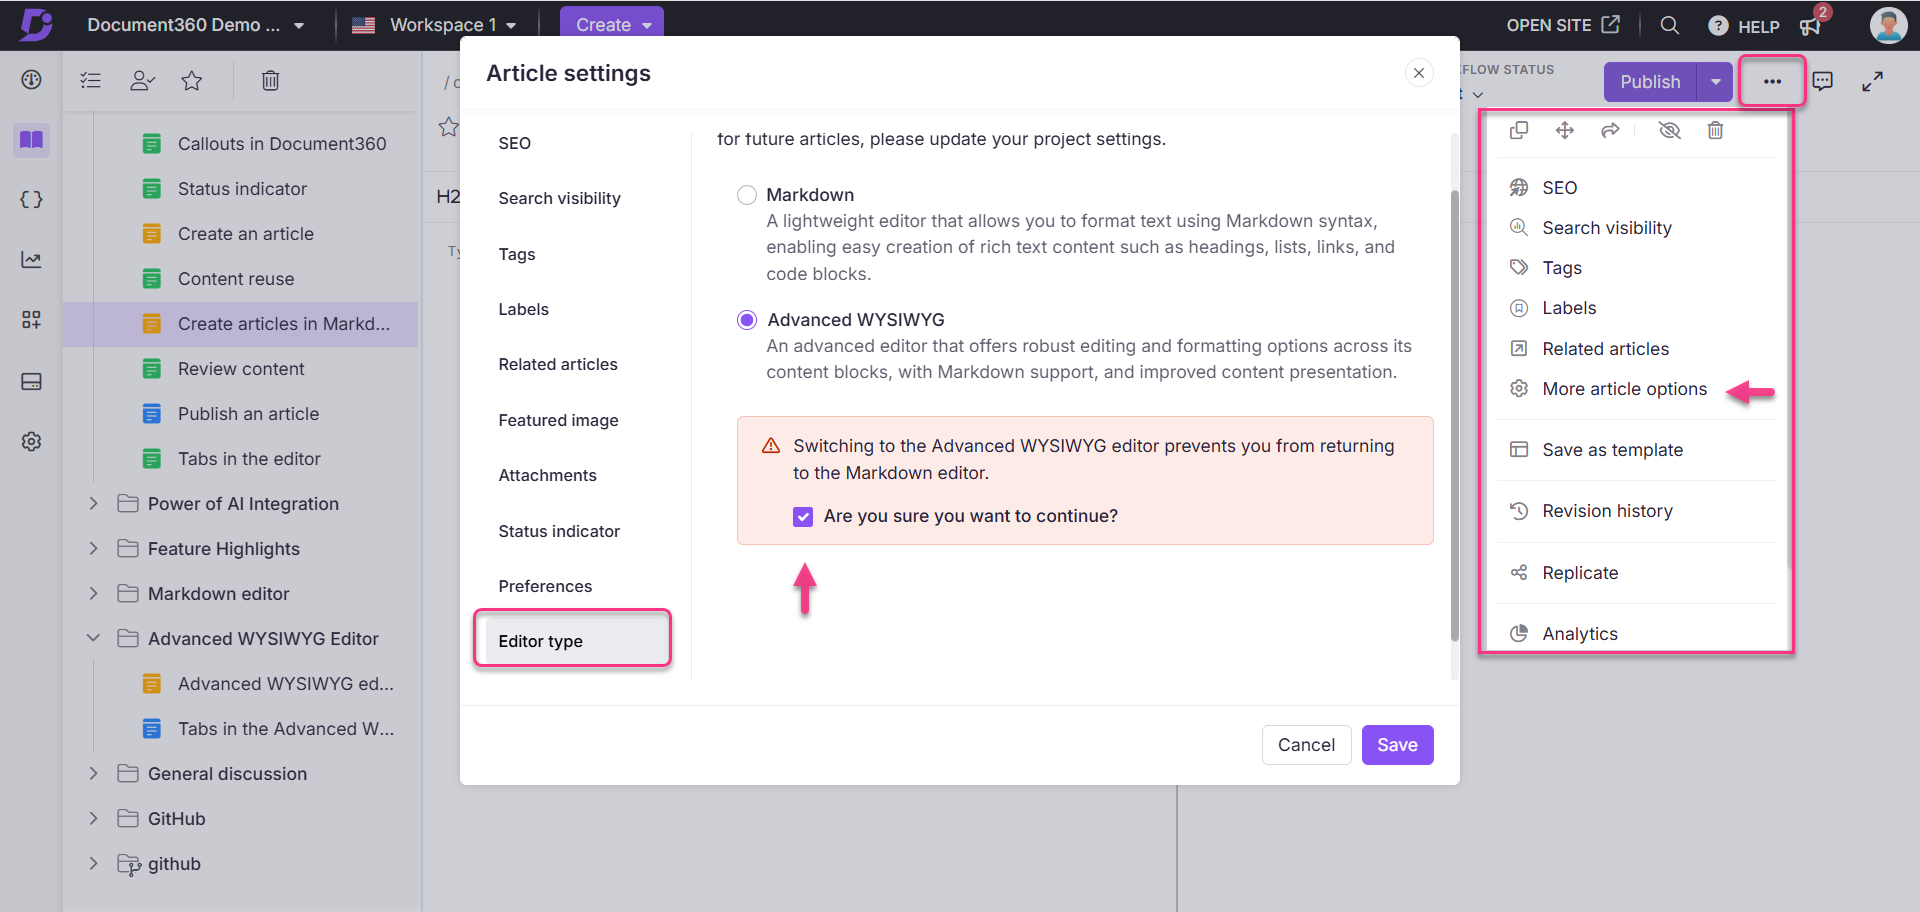Open the Preferences settings tab

tap(545, 586)
